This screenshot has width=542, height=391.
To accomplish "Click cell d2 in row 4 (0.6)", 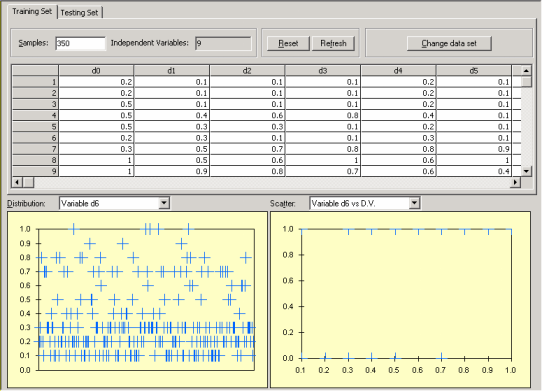I will tap(247, 115).
